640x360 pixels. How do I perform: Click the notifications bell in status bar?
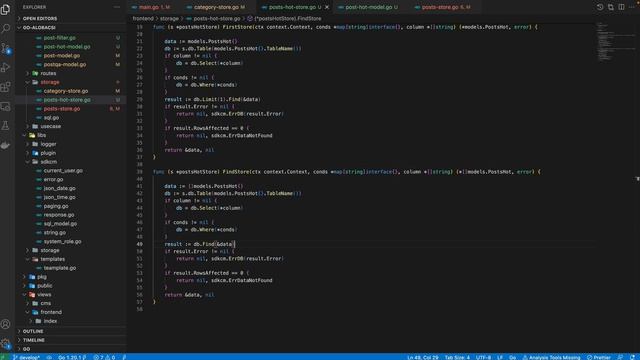[x=632, y=357]
